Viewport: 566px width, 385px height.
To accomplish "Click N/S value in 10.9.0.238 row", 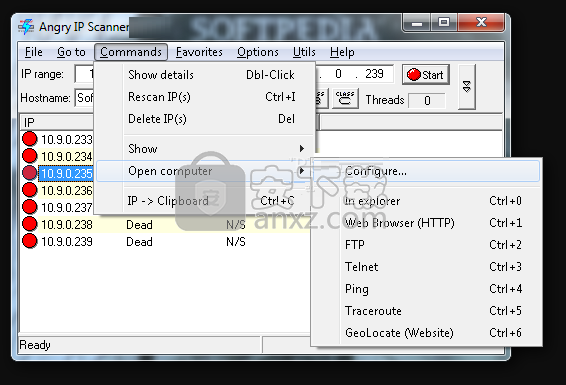I will (236, 224).
